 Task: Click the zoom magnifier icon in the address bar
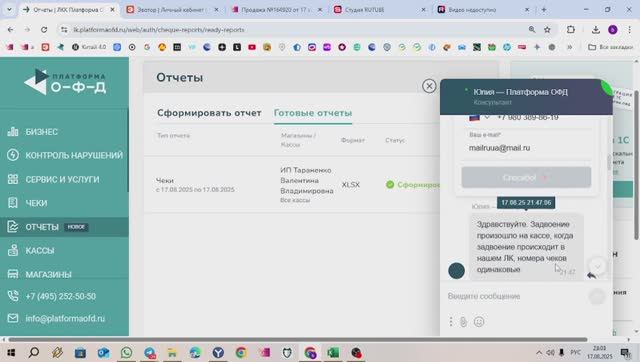(532, 29)
